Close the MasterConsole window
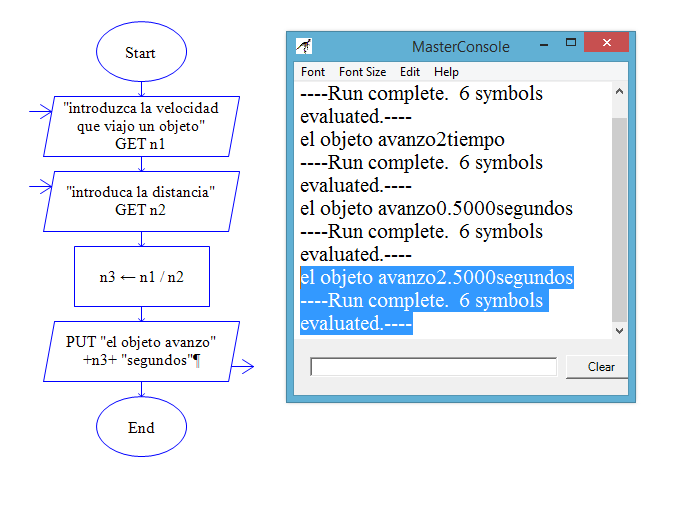Image resolution: width=688 pixels, height=505 pixels. click(606, 43)
